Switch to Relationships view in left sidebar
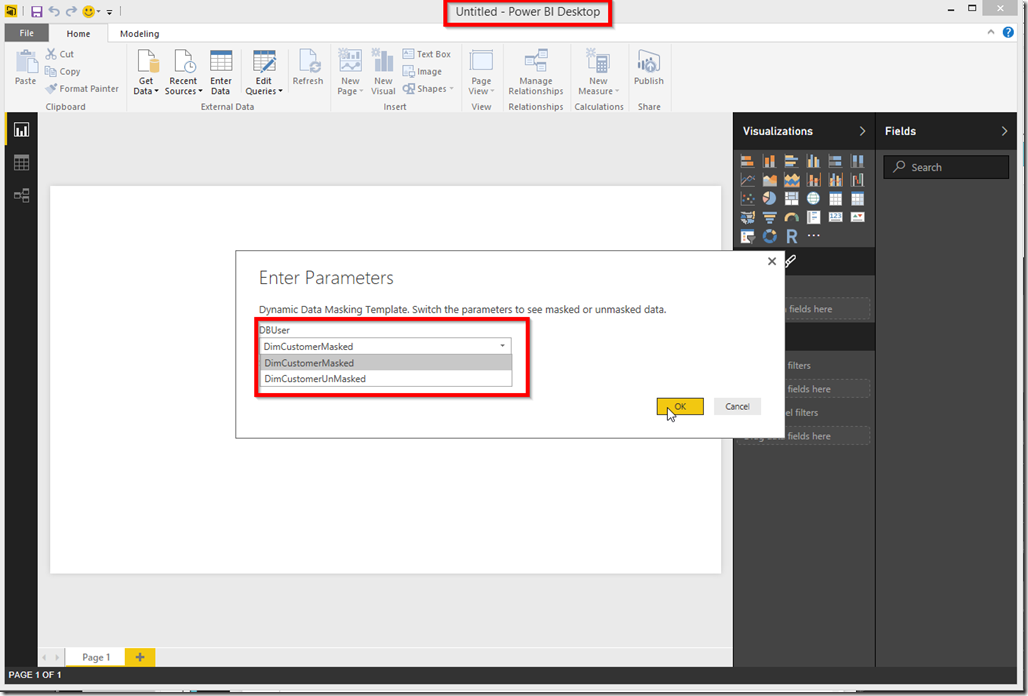This screenshot has width=1028, height=696. click(x=22, y=195)
